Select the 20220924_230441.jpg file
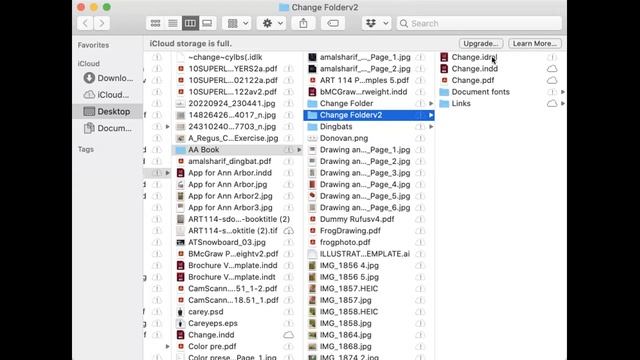The width and height of the screenshot is (640, 360). click(x=231, y=103)
